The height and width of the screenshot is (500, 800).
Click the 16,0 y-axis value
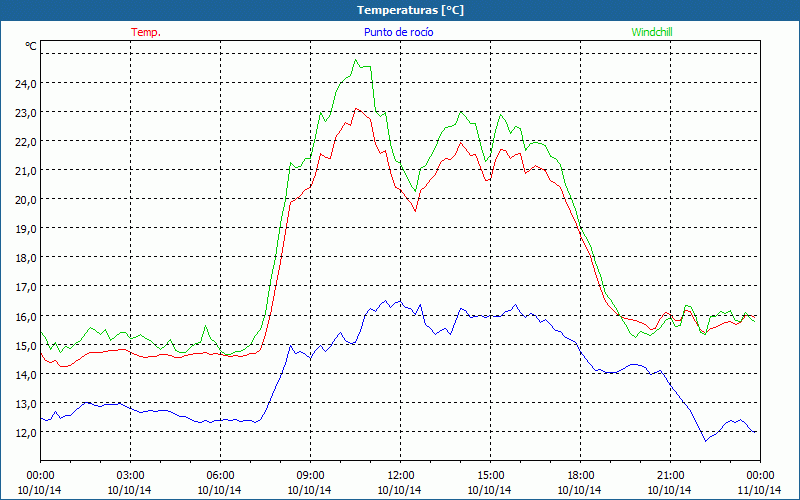click(26, 316)
